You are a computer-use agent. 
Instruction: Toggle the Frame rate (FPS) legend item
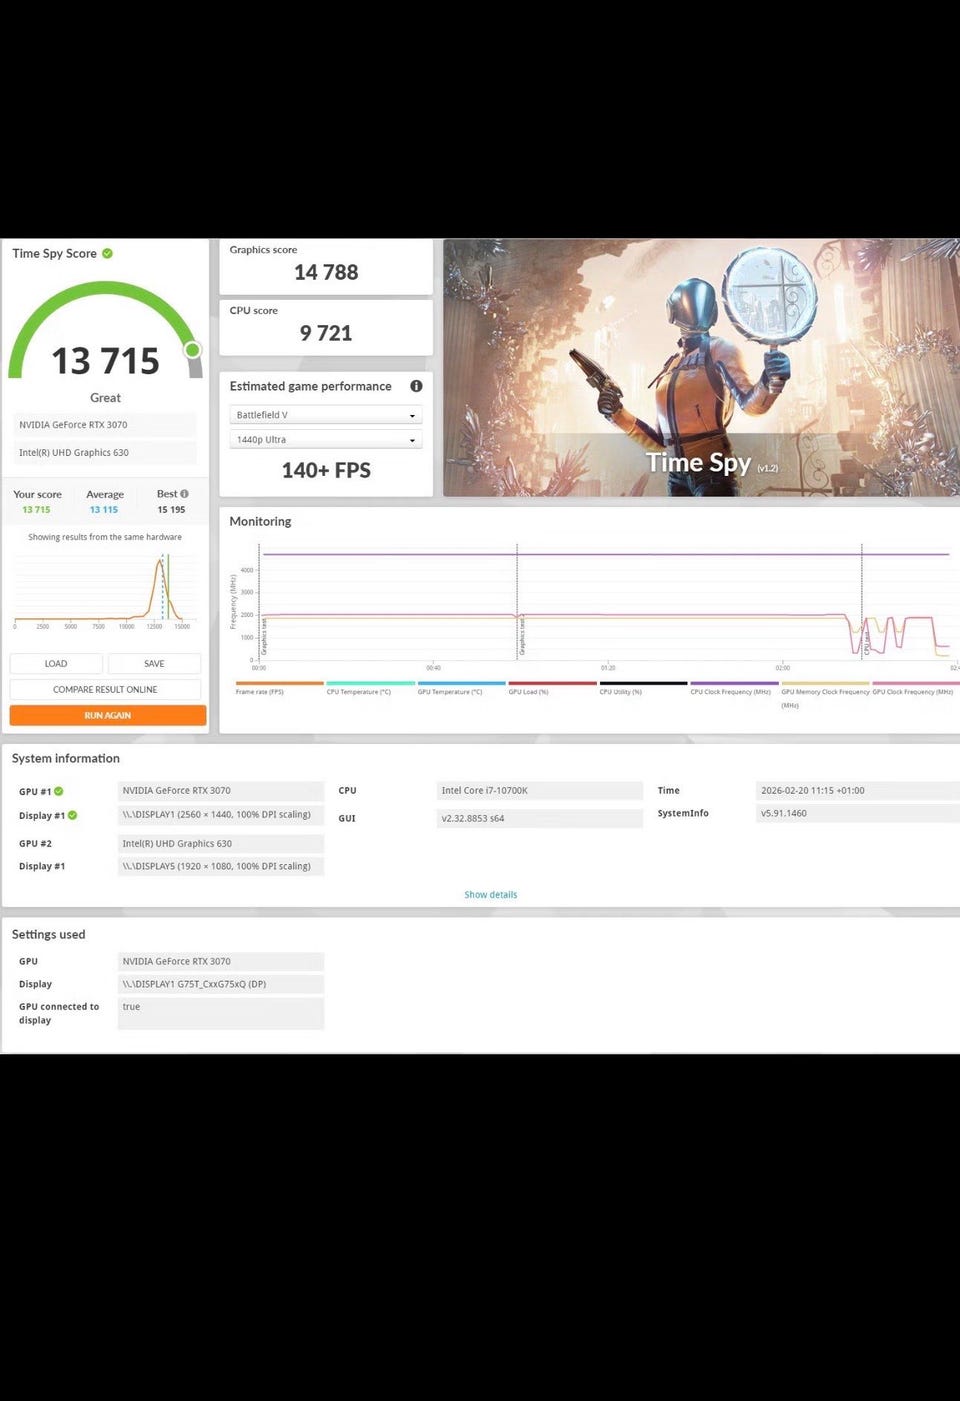click(279, 688)
